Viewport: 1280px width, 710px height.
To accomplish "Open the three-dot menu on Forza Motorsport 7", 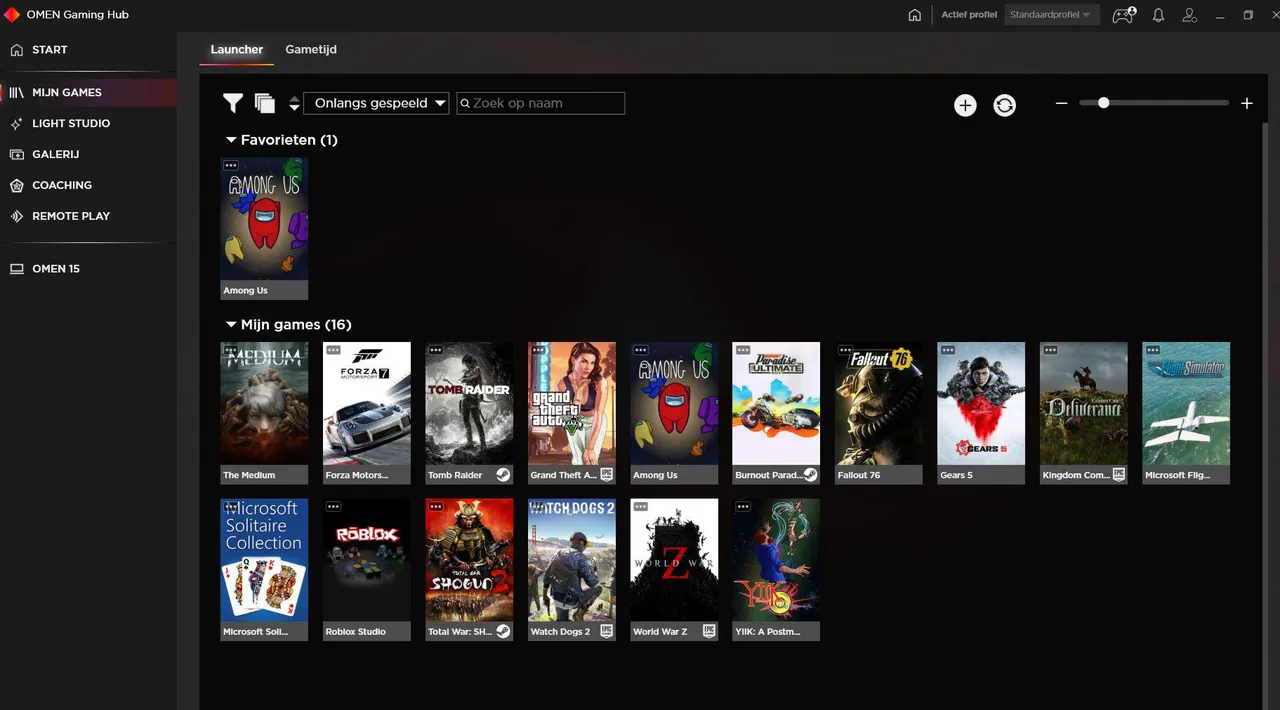I will (333, 350).
